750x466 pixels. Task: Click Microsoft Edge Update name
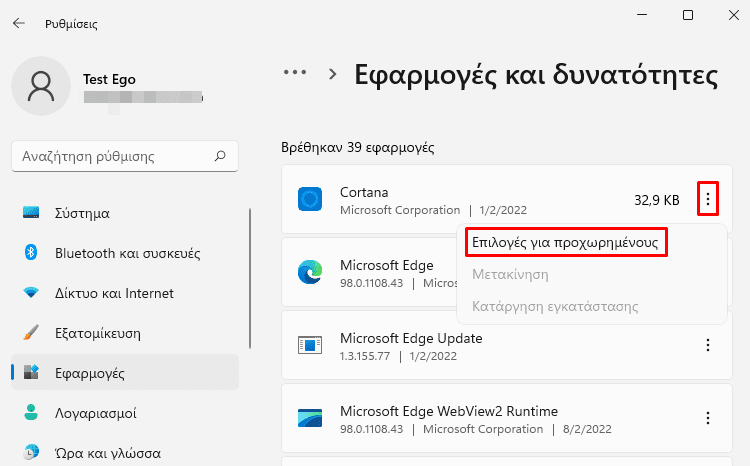(411, 338)
